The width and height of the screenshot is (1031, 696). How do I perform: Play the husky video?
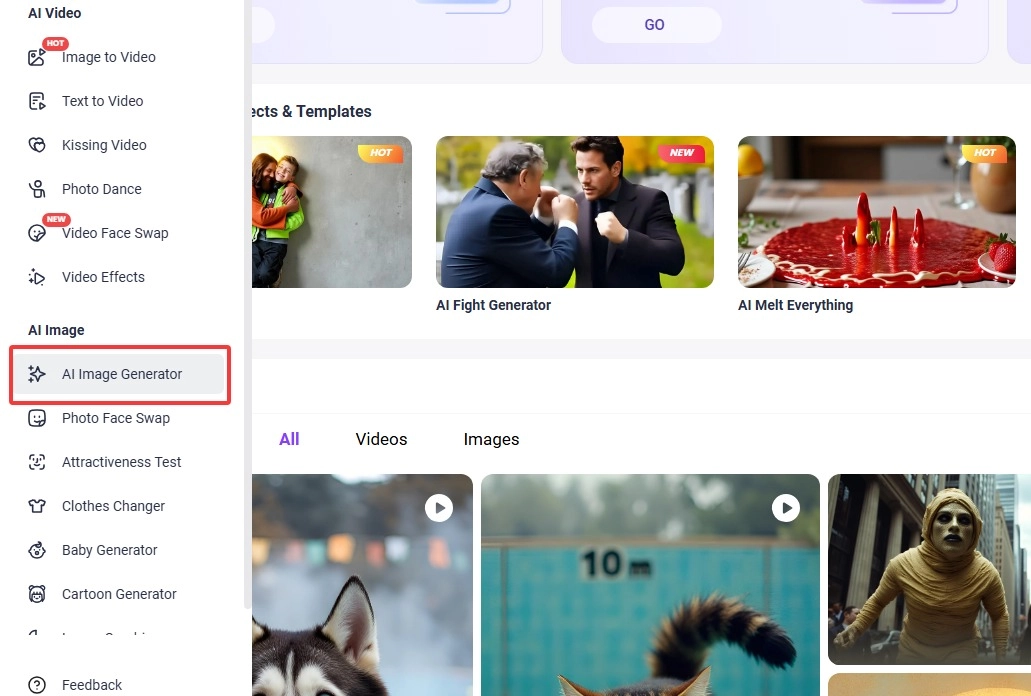(438, 508)
